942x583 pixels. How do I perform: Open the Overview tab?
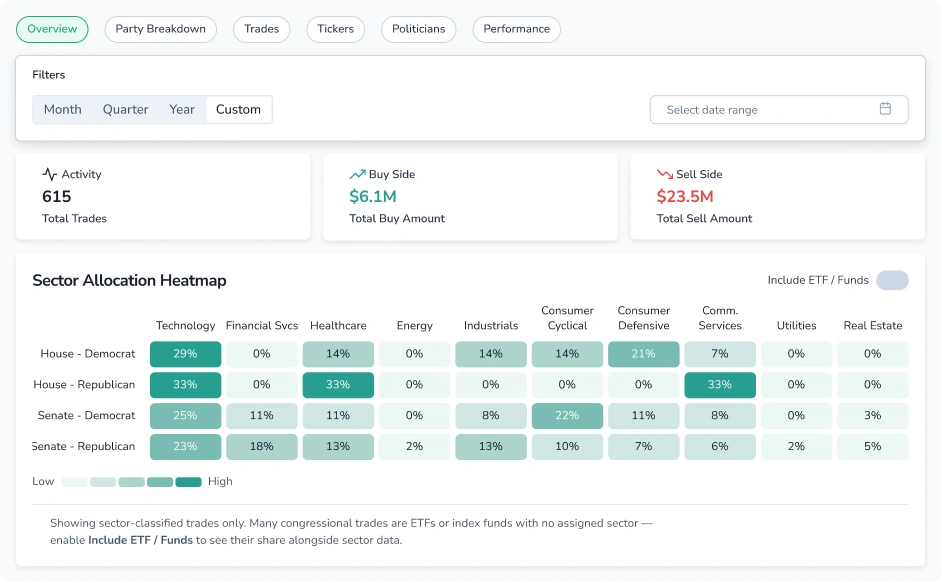[x=52, y=29]
